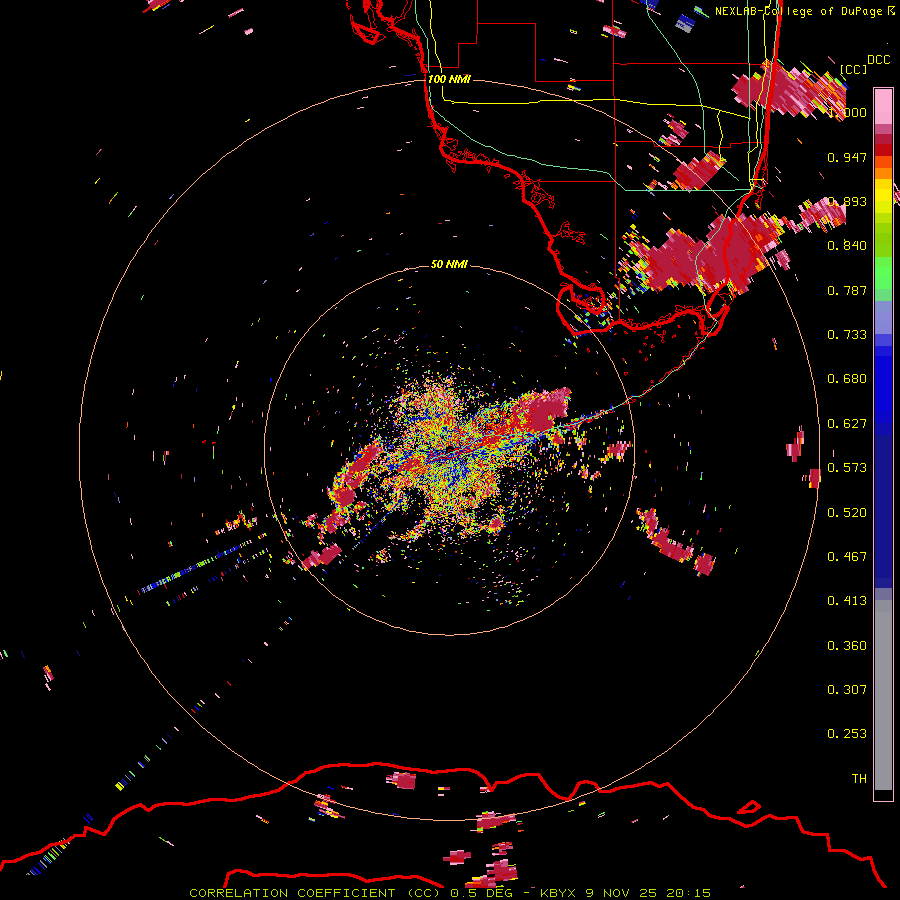
Task: Select the 0.733 scale value
Action: pos(847,335)
